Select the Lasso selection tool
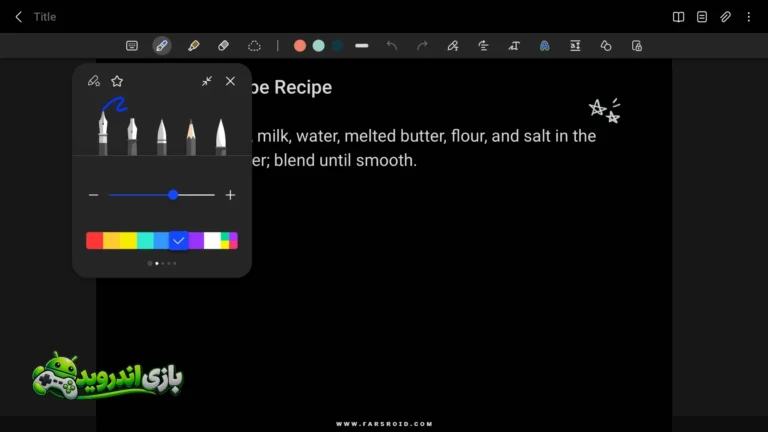Screen dimensions: 768x432 pos(254,46)
